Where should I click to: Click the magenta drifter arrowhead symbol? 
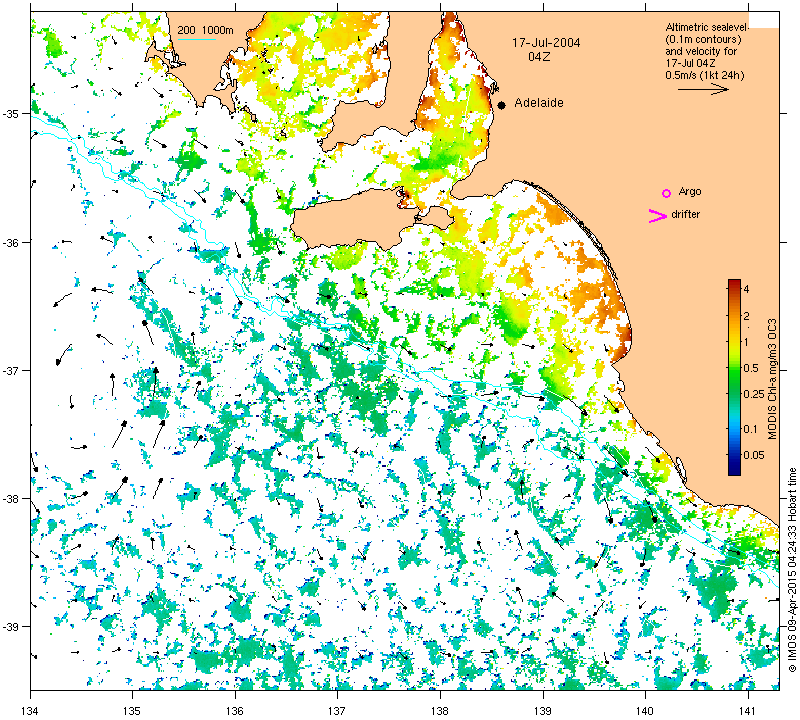[x=658, y=216]
